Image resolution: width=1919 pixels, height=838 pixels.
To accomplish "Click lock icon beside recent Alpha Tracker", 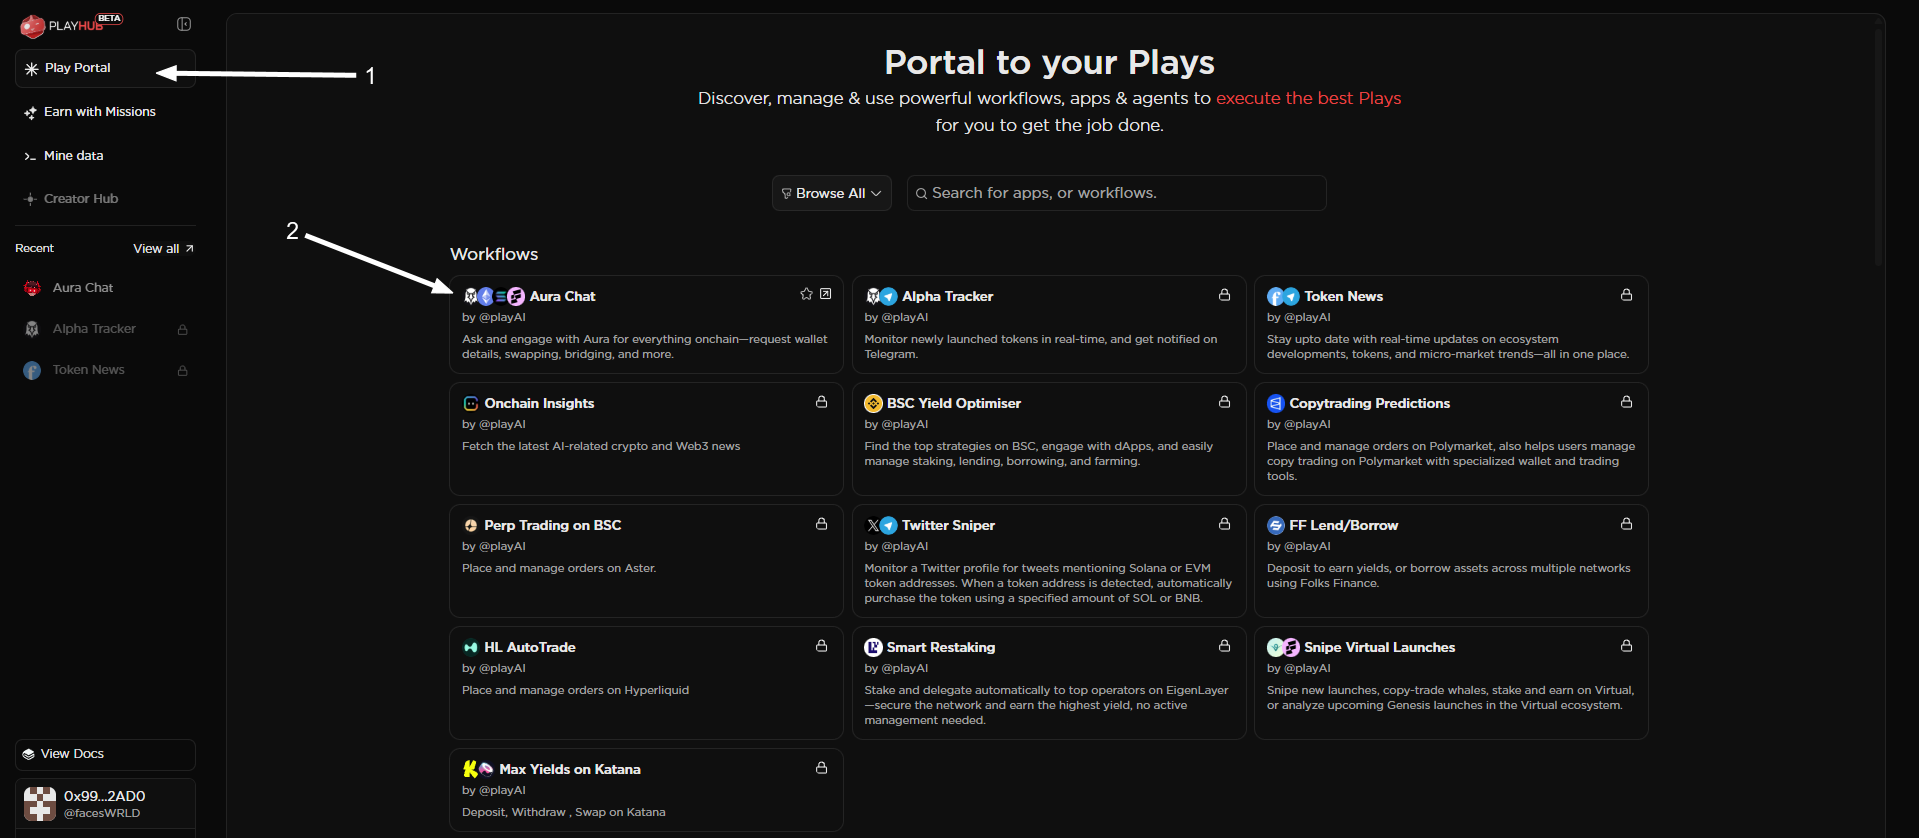I will [183, 330].
